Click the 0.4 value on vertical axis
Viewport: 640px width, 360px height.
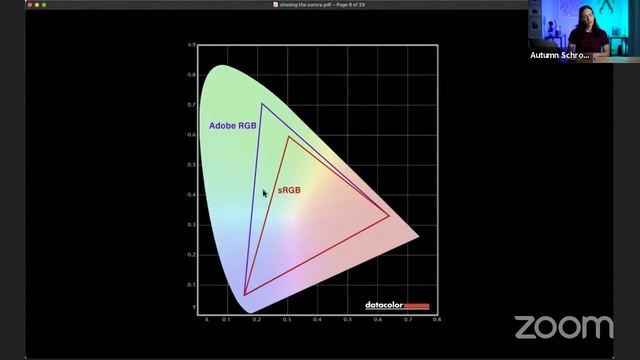191,195
